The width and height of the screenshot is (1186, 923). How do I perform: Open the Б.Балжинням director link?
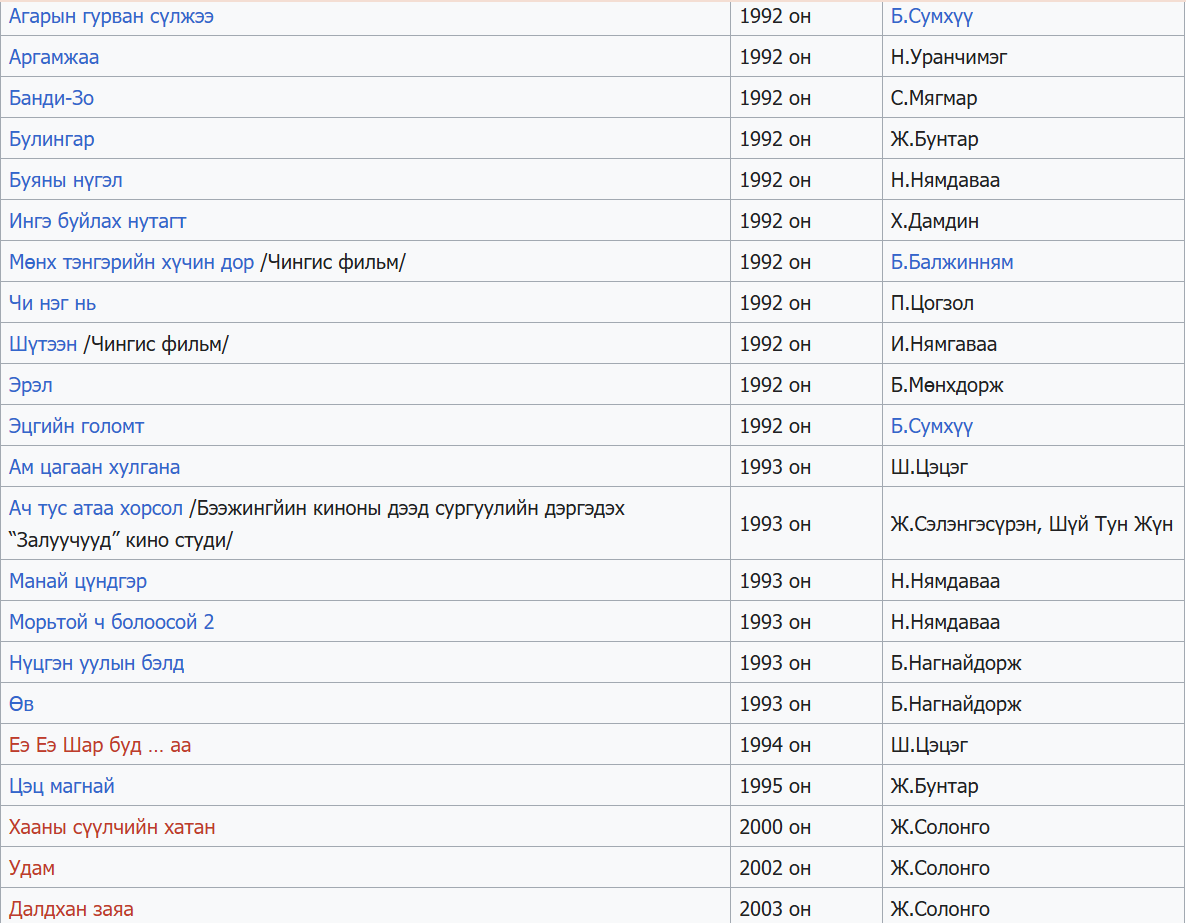[x=952, y=262]
